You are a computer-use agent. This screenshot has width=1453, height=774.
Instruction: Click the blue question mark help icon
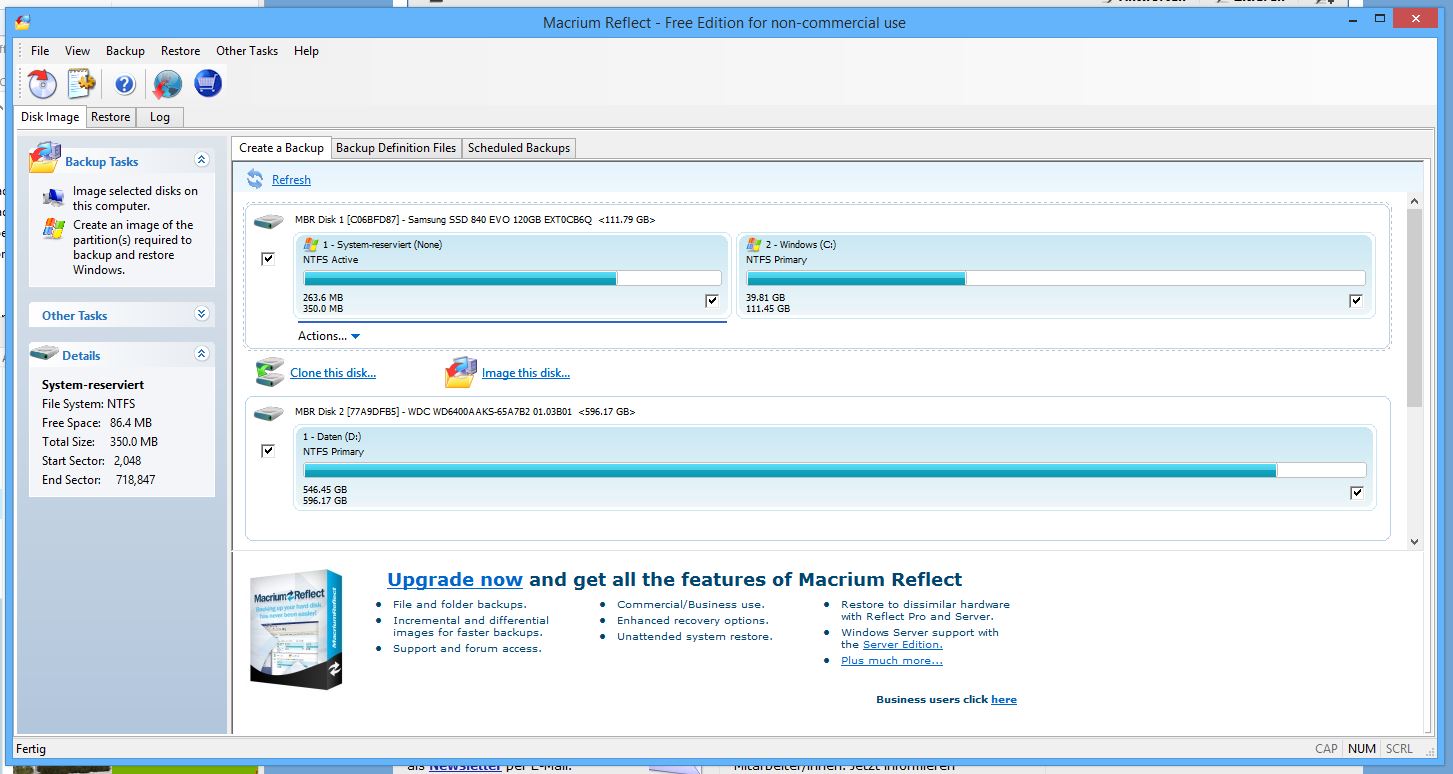124,85
